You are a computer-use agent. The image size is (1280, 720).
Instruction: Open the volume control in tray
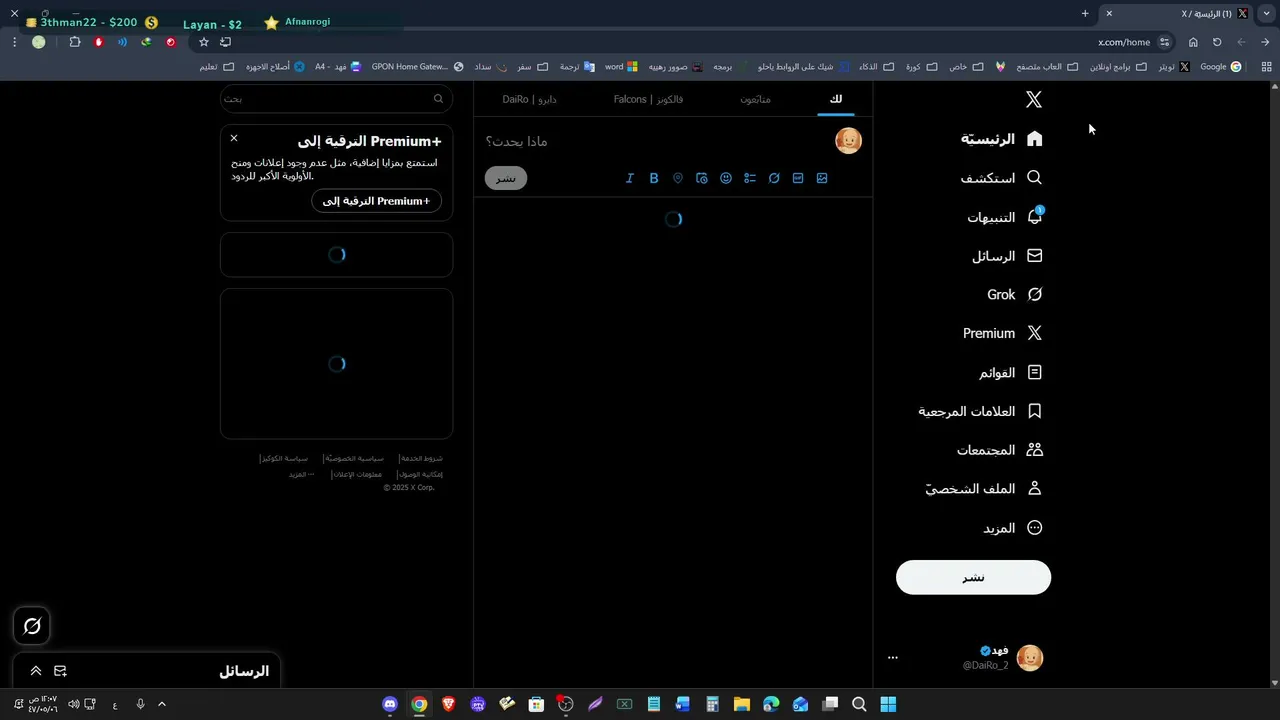73,704
